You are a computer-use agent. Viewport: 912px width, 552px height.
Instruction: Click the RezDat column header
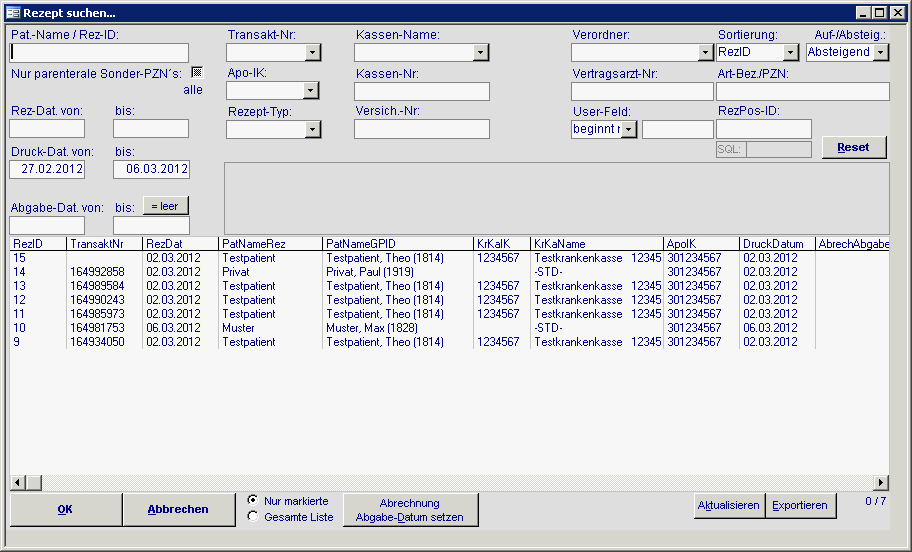180,244
